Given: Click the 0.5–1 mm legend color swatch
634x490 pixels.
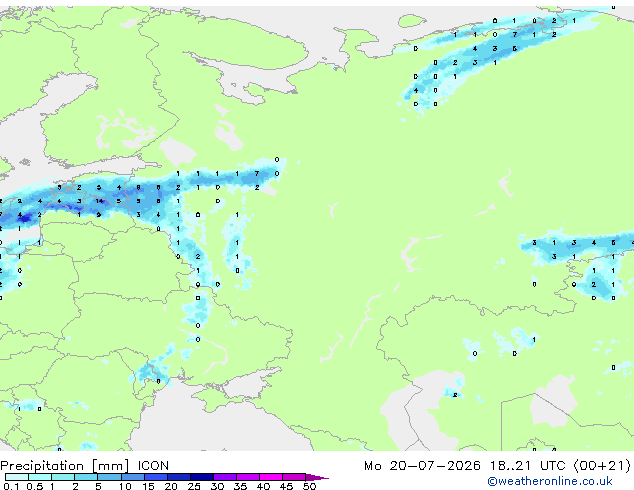Looking at the screenshot, I should [40, 477].
